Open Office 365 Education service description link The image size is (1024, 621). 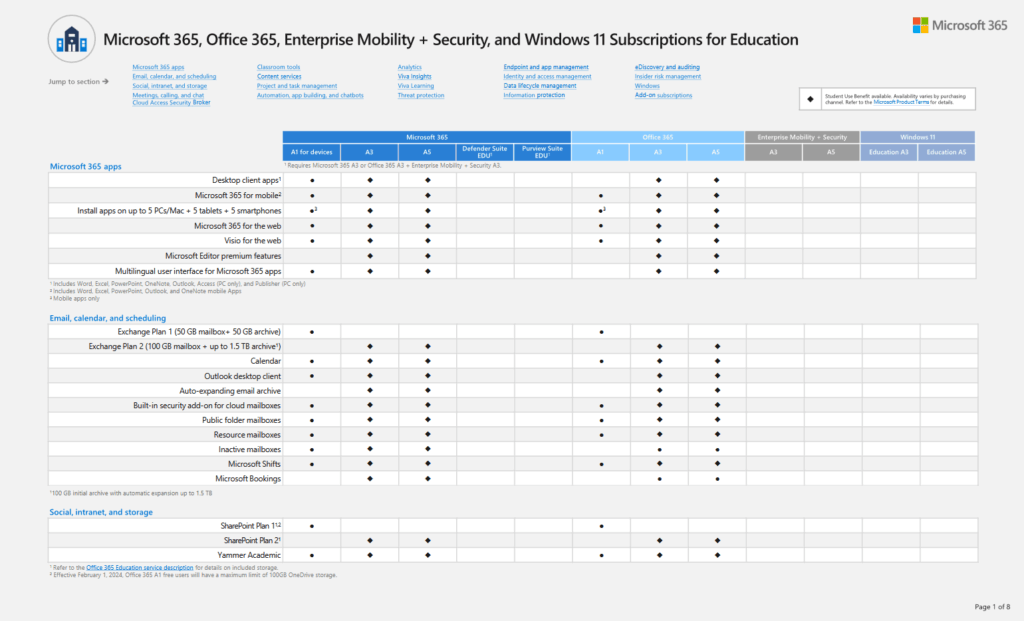coord(140,568)
